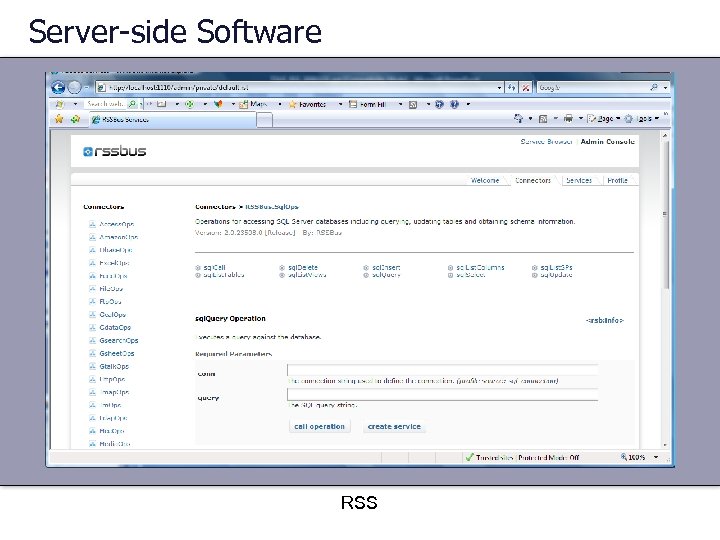
Task: Select the RSSBus Services browser tab
Action: [x=172, y=120]
